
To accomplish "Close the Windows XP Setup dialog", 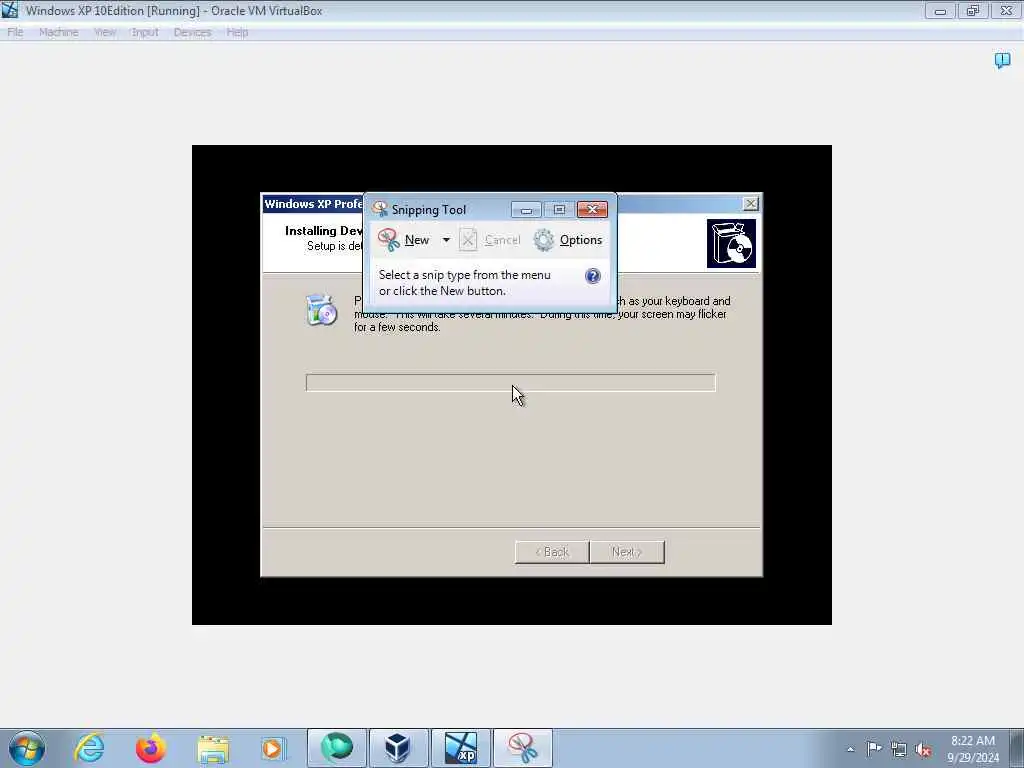I will 751,204.
